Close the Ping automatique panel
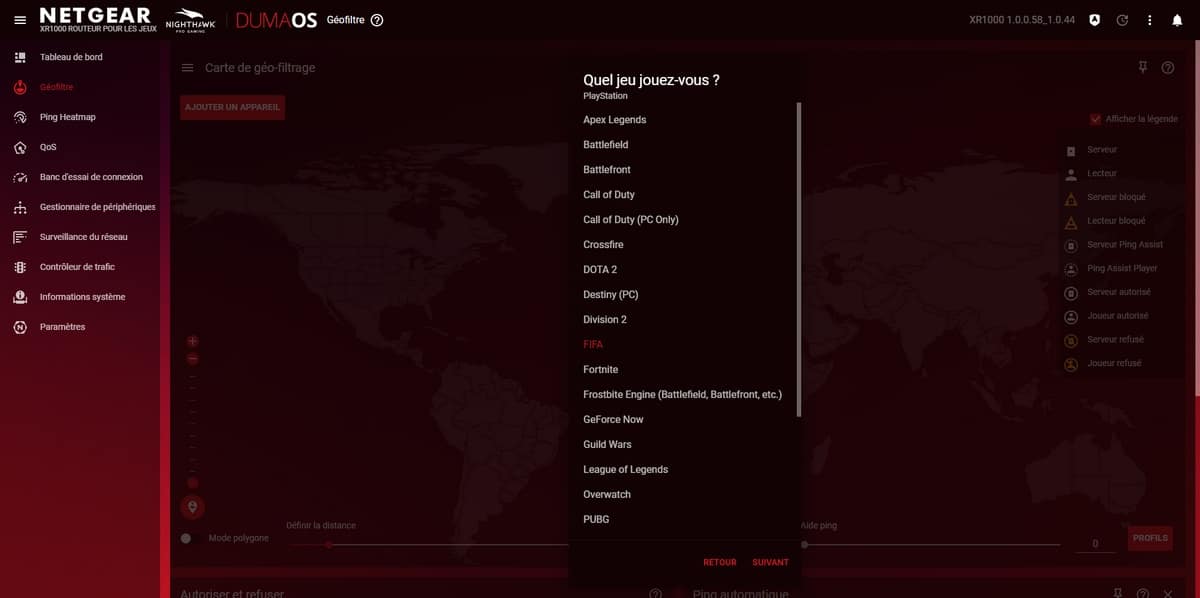Viewport: 1200px width, 598px height. click(1167, 593)
